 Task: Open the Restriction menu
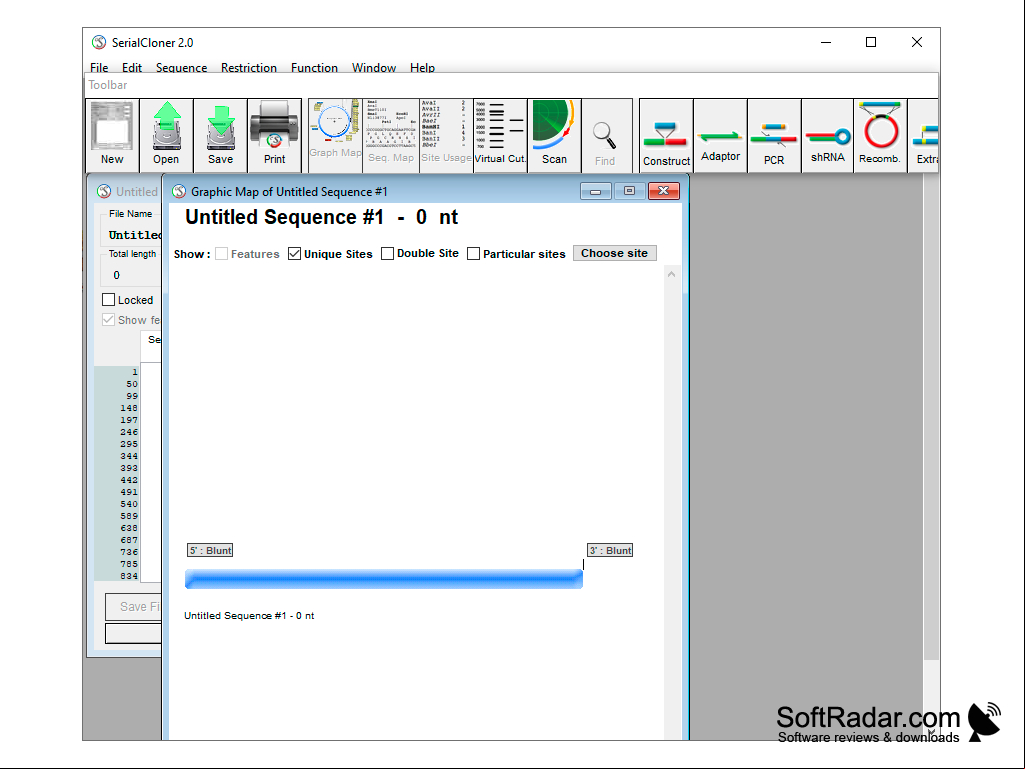tap(248, 67)
